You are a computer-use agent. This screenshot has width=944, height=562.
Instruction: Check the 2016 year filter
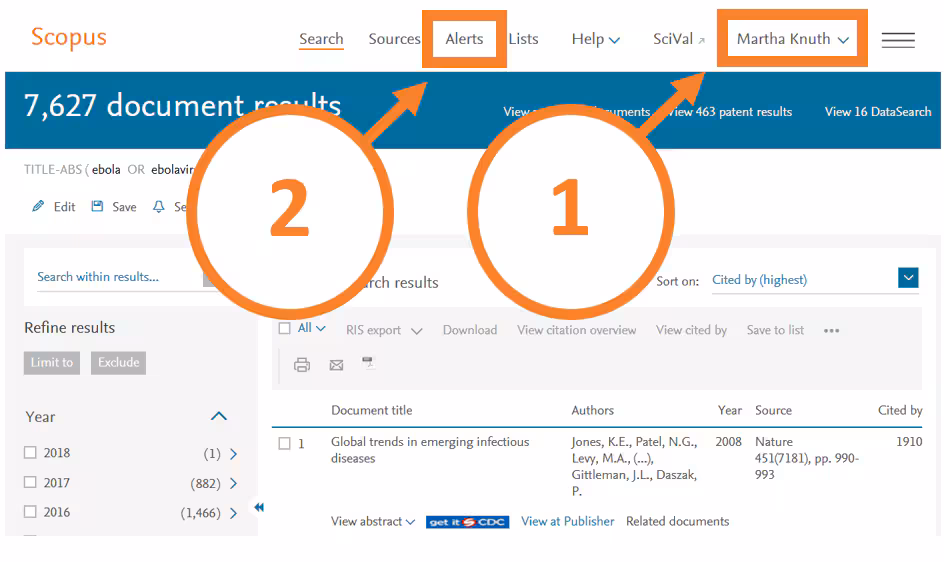coord(30,511)
